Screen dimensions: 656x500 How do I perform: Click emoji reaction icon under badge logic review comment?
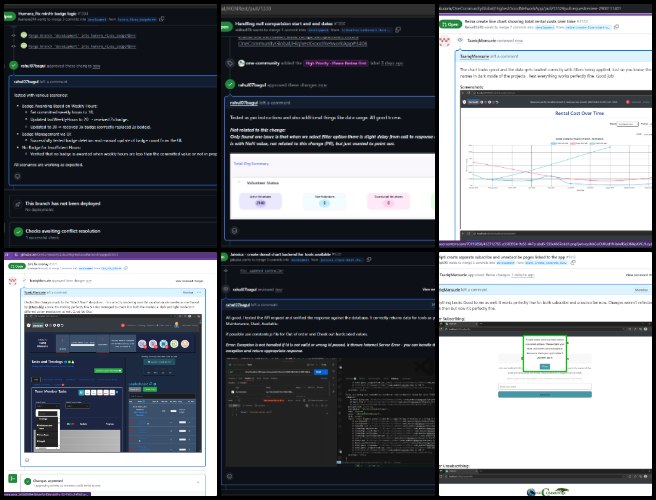click(18, 176)
